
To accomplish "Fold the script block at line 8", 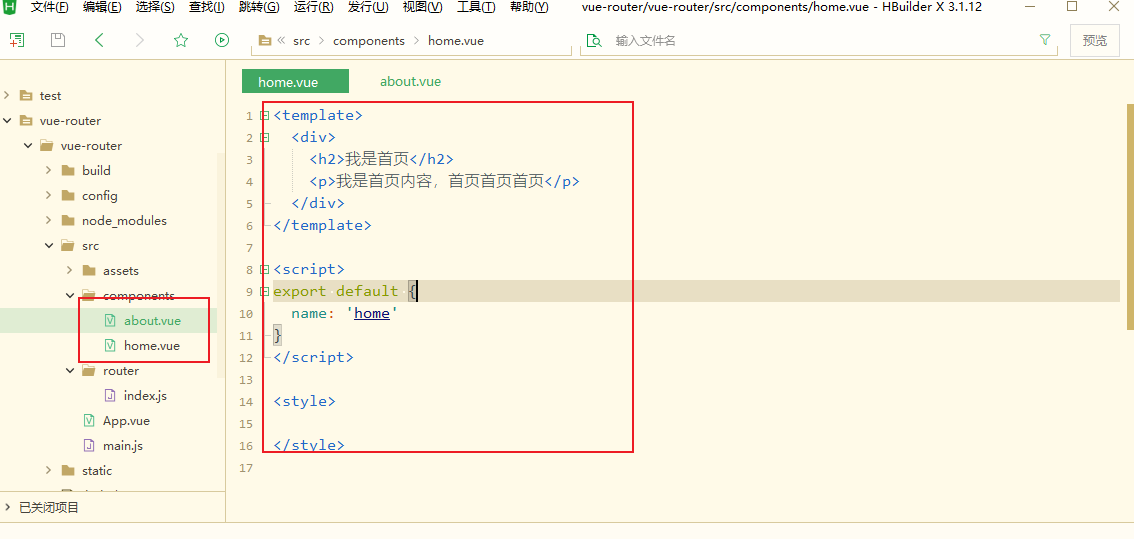I will 265,269.
